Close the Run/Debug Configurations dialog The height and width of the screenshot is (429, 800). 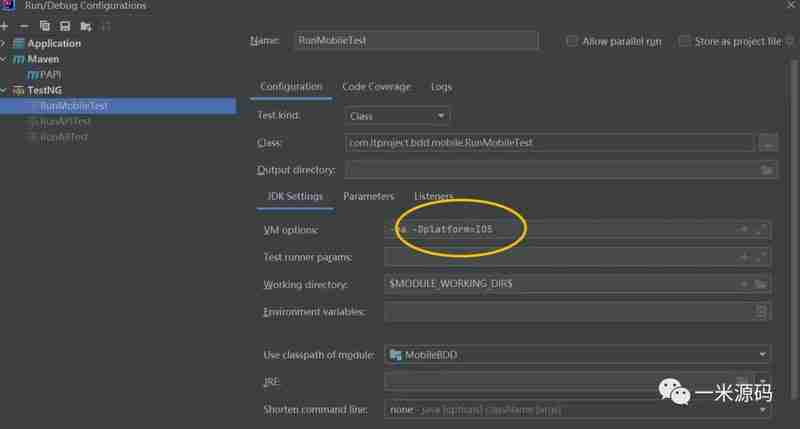point(791,4)
